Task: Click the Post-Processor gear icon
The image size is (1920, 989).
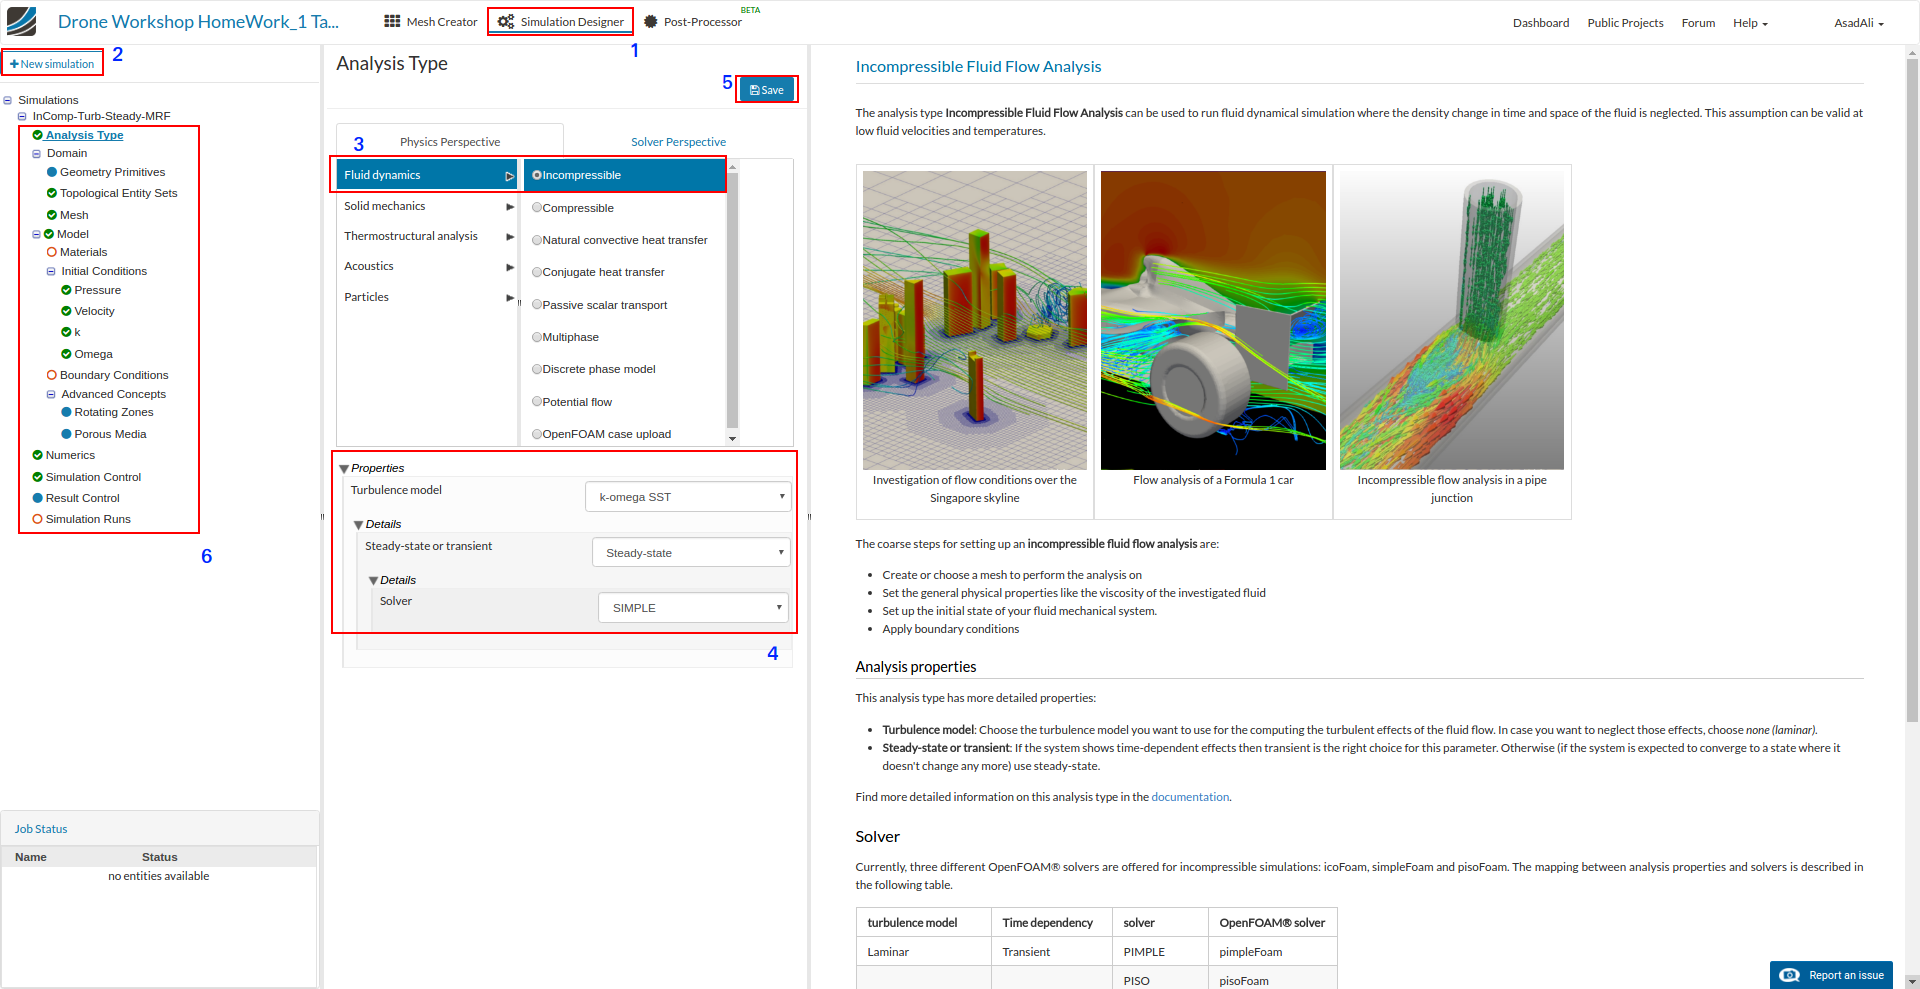Action: 650,21
